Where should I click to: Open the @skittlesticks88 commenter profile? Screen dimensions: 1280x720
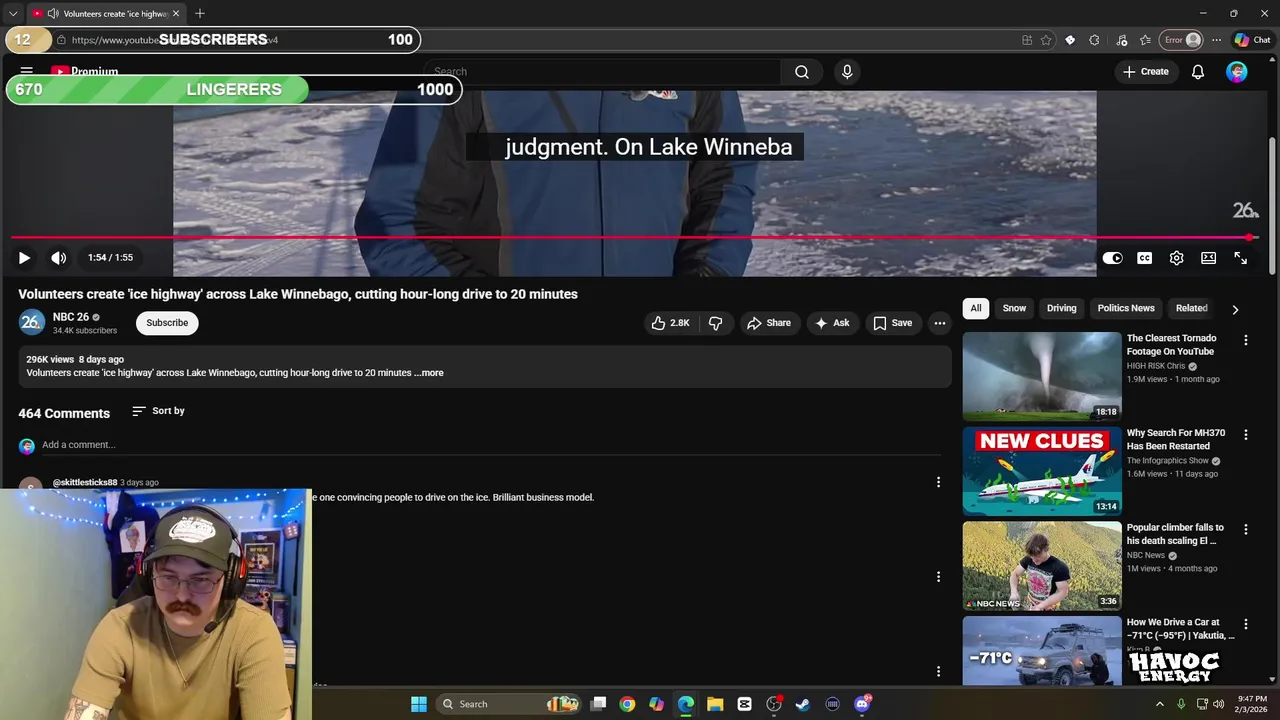point(85,482)
